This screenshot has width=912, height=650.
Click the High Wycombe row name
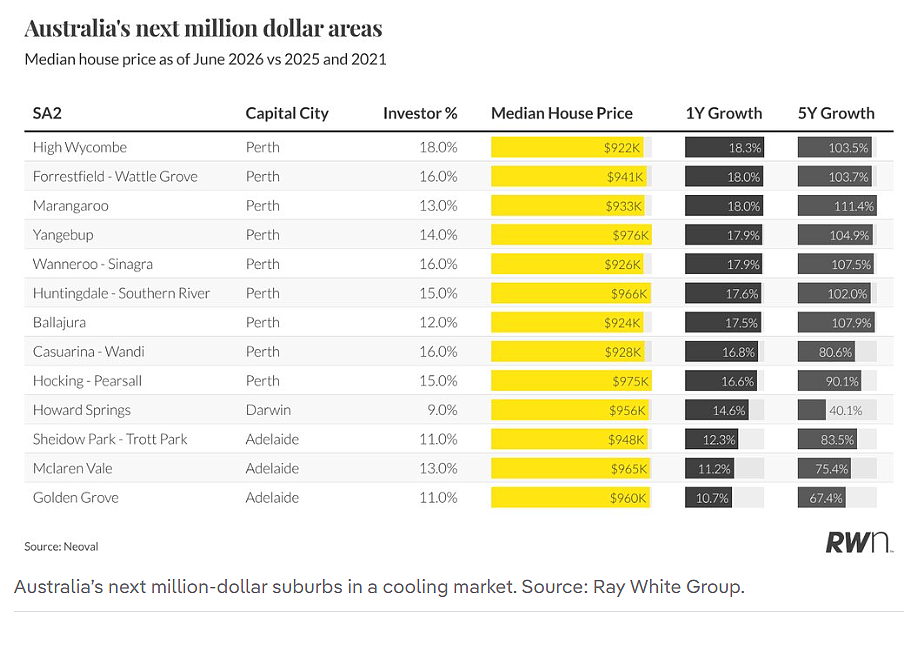(80, 148)
